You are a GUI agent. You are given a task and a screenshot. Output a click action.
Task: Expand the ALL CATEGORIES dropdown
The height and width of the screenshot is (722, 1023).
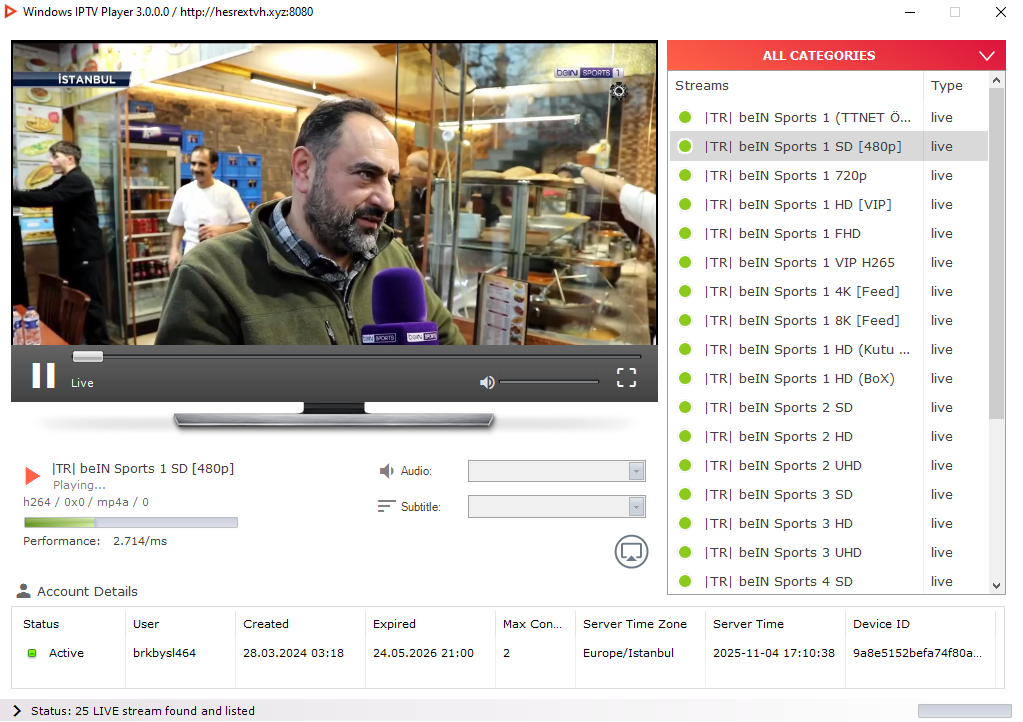coord(987,56)
